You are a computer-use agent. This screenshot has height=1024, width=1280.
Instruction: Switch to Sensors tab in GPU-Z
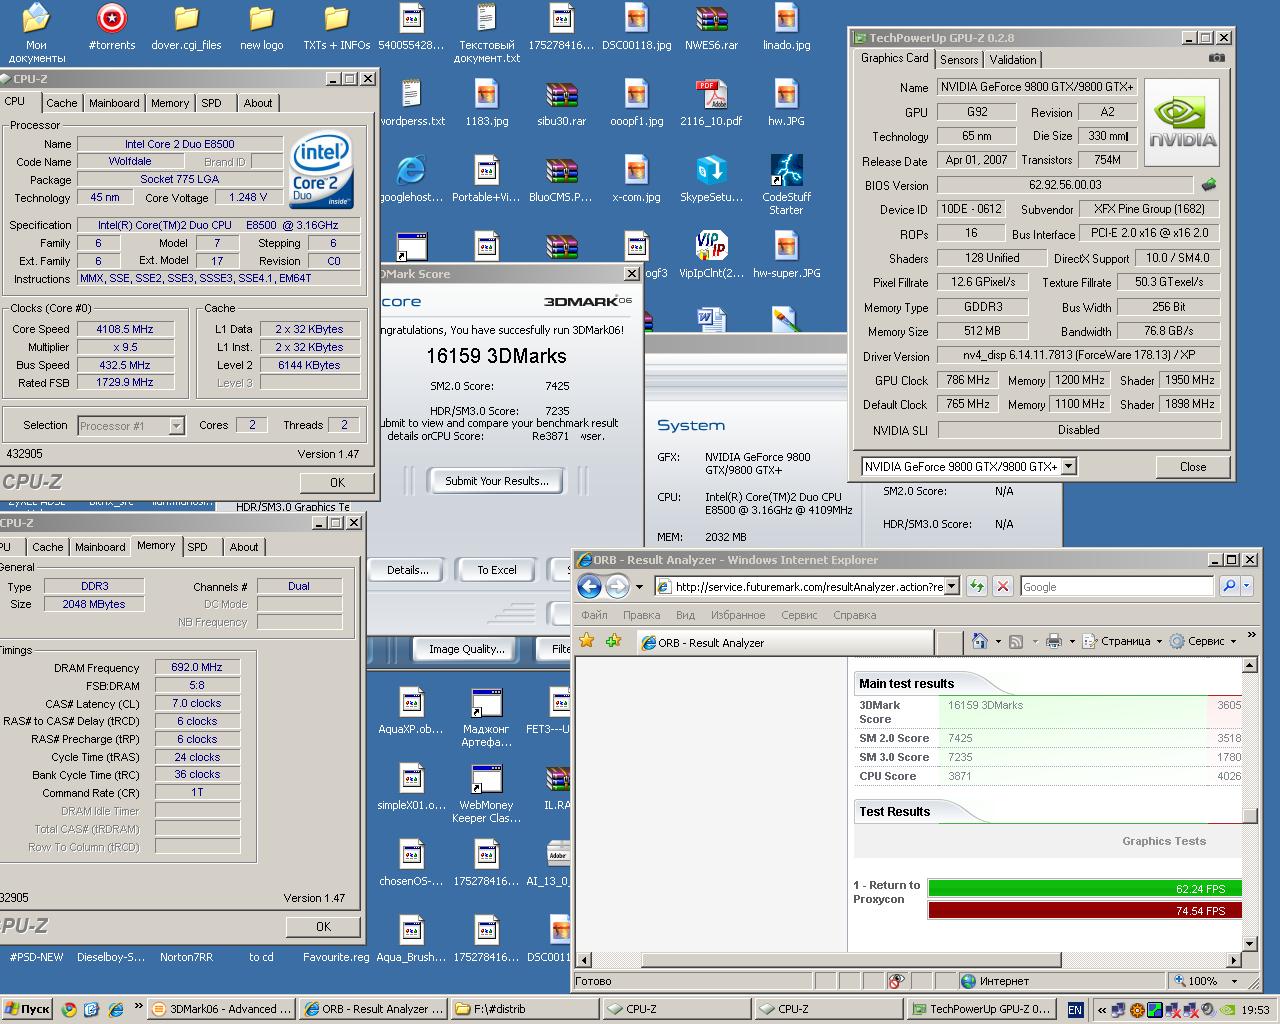959,60
